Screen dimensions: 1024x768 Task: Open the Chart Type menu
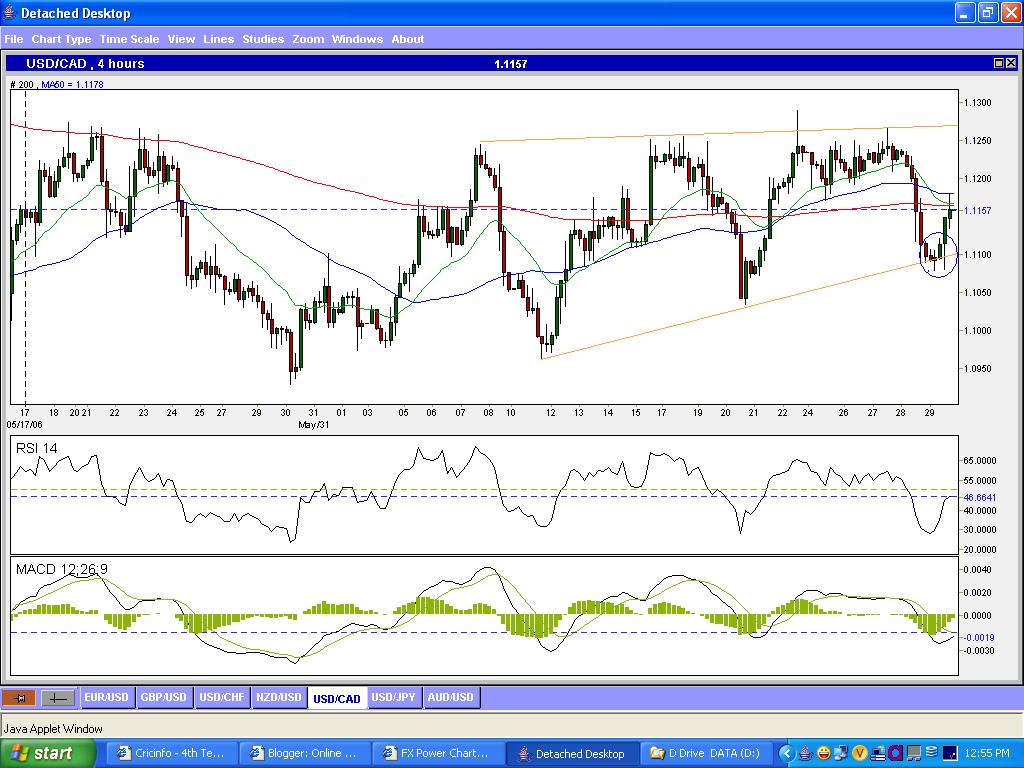click(61, 39)
